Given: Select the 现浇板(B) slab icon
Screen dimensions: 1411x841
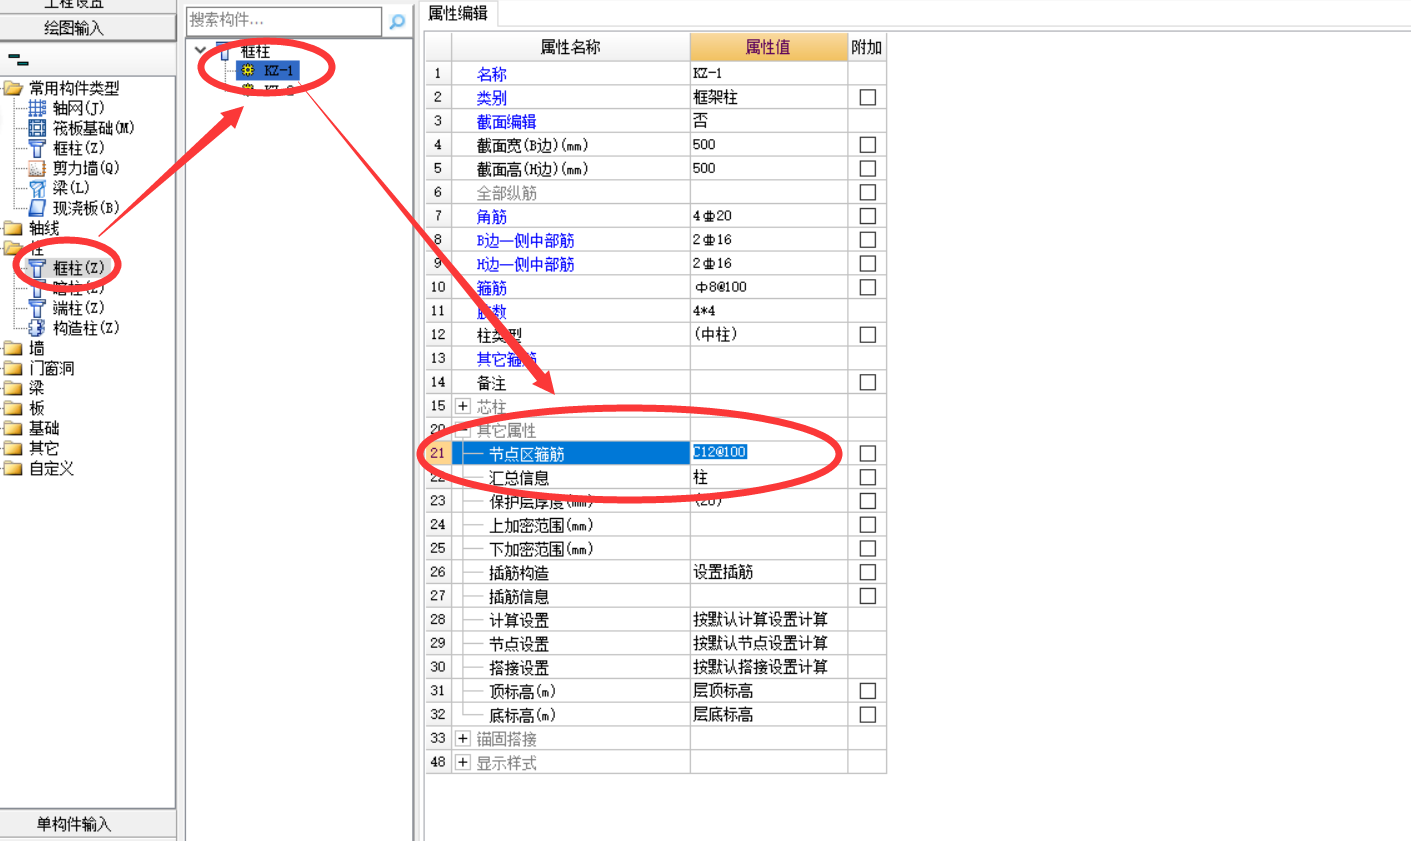Looking at the screenshot, I should point(37,208).
